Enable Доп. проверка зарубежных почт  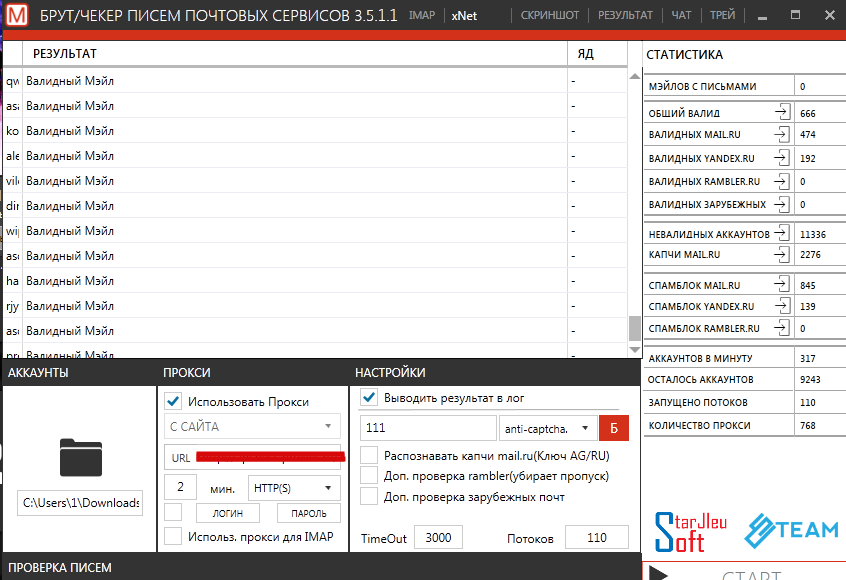369,497
